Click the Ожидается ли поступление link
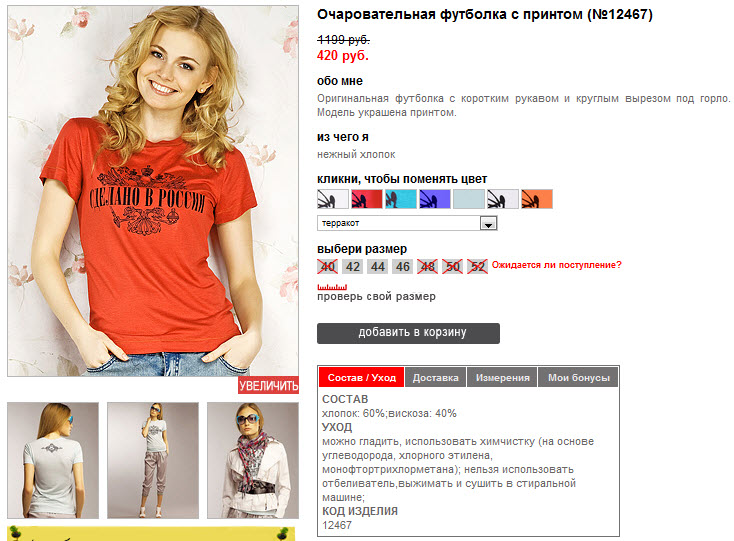Image resolution: width=734 pixels, height=541 pixels. (557, 265)
